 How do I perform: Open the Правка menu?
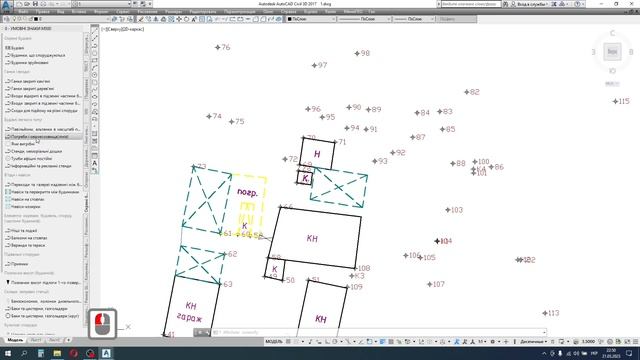click(x=42, y=11)
